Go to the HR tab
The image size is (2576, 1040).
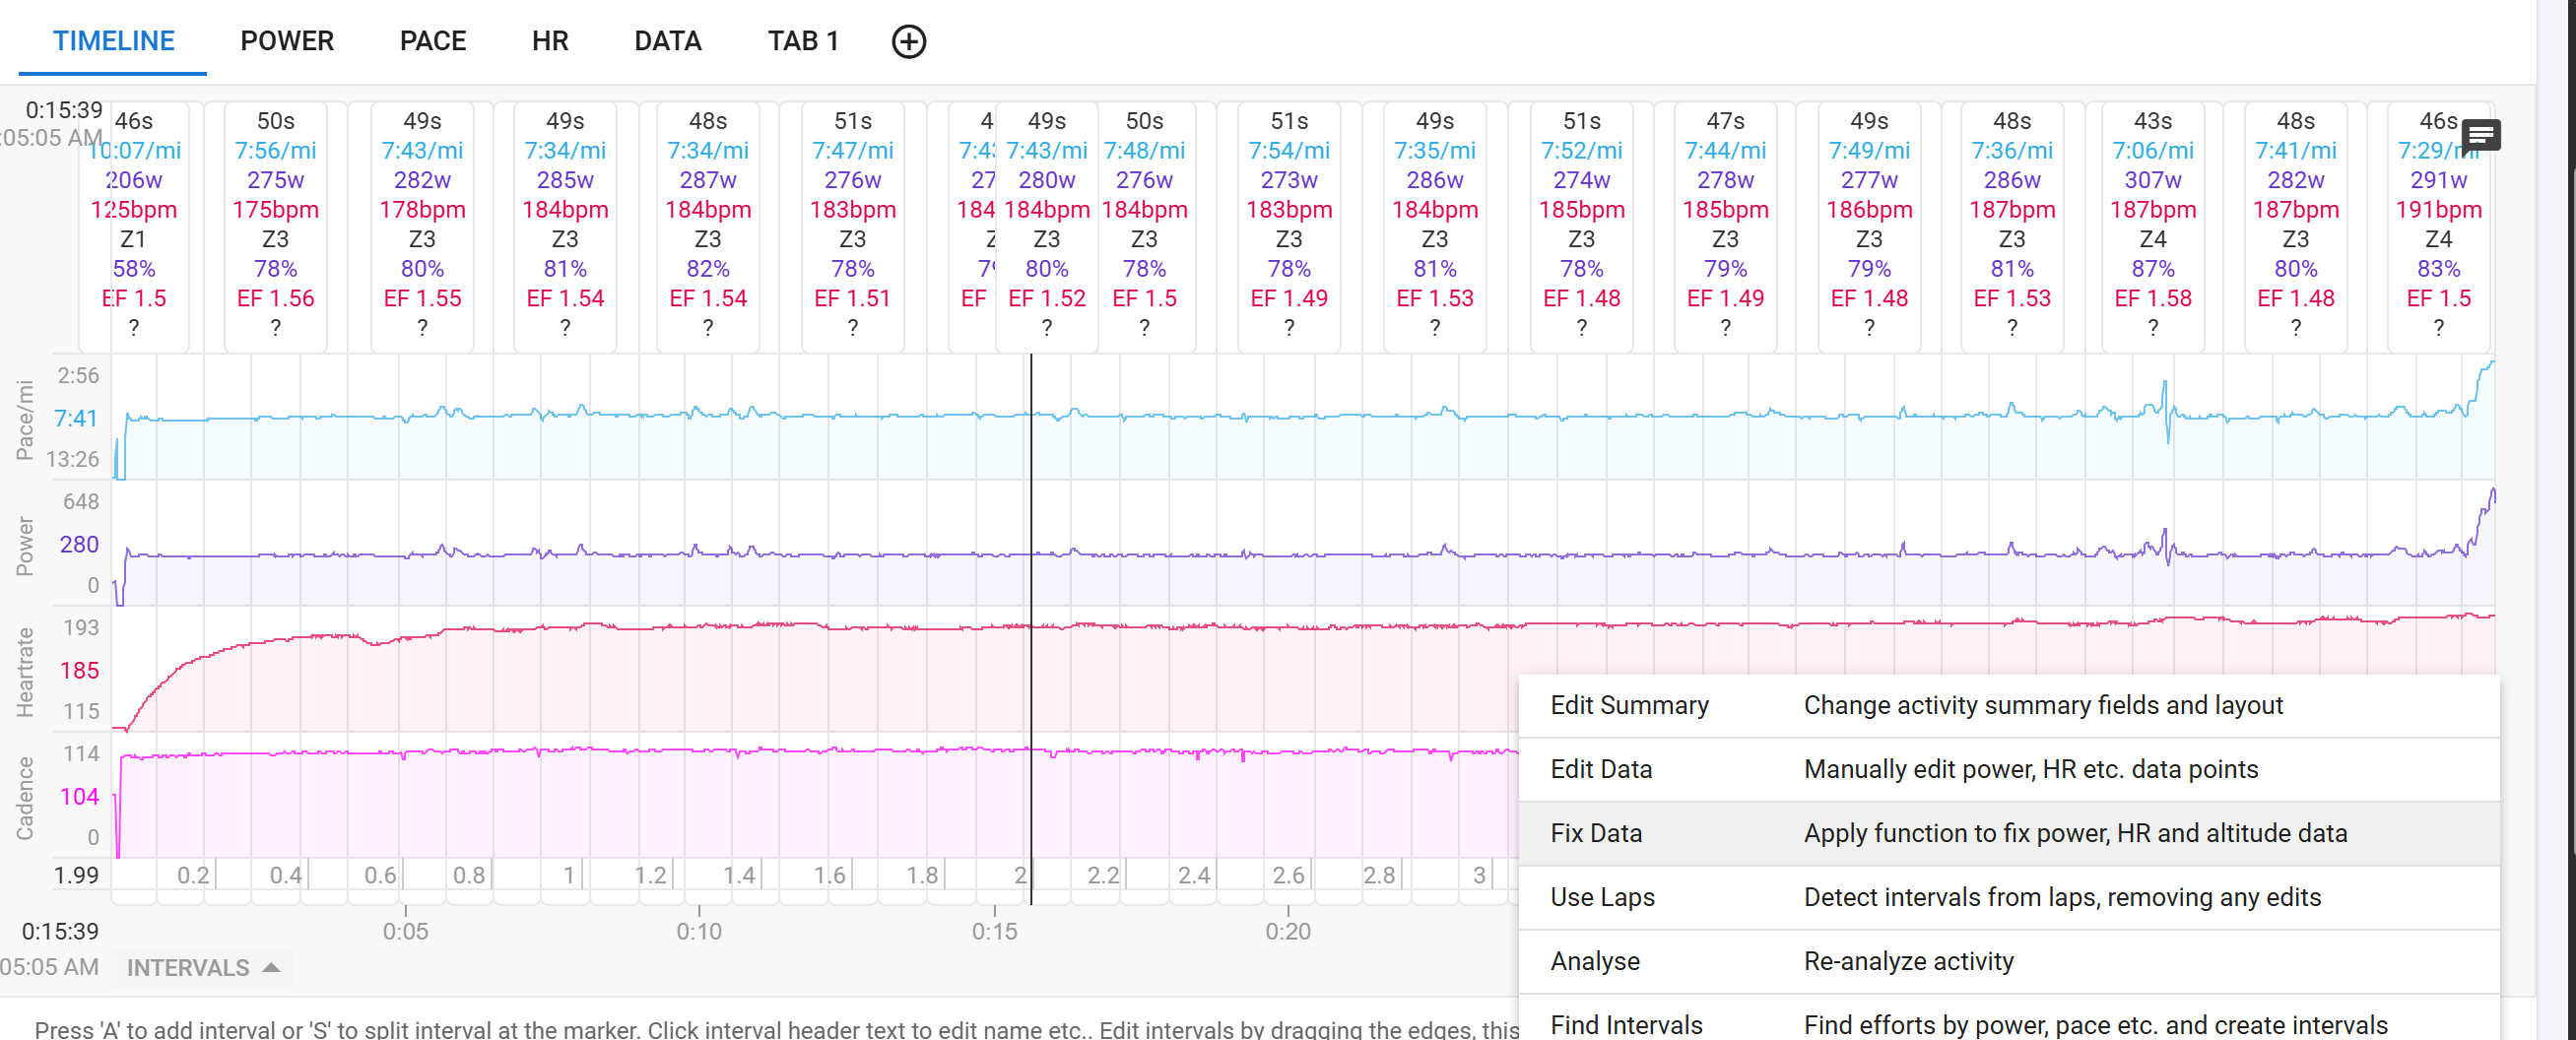coord(550,41)
